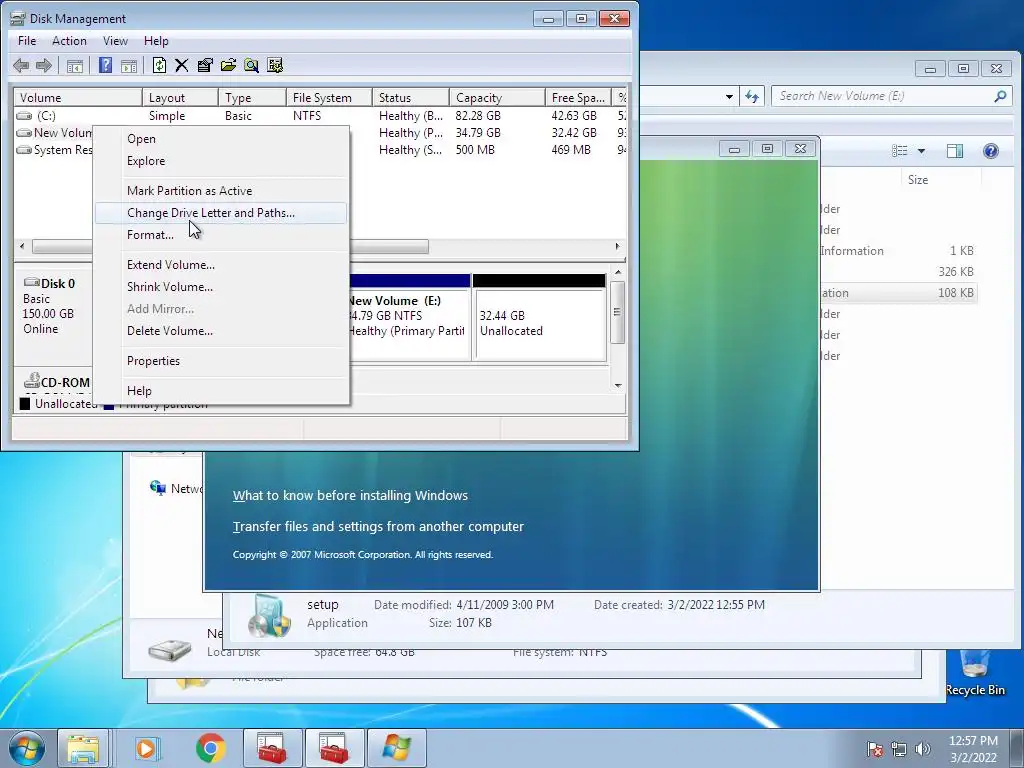Click the Capacity column header

[497, 97]
